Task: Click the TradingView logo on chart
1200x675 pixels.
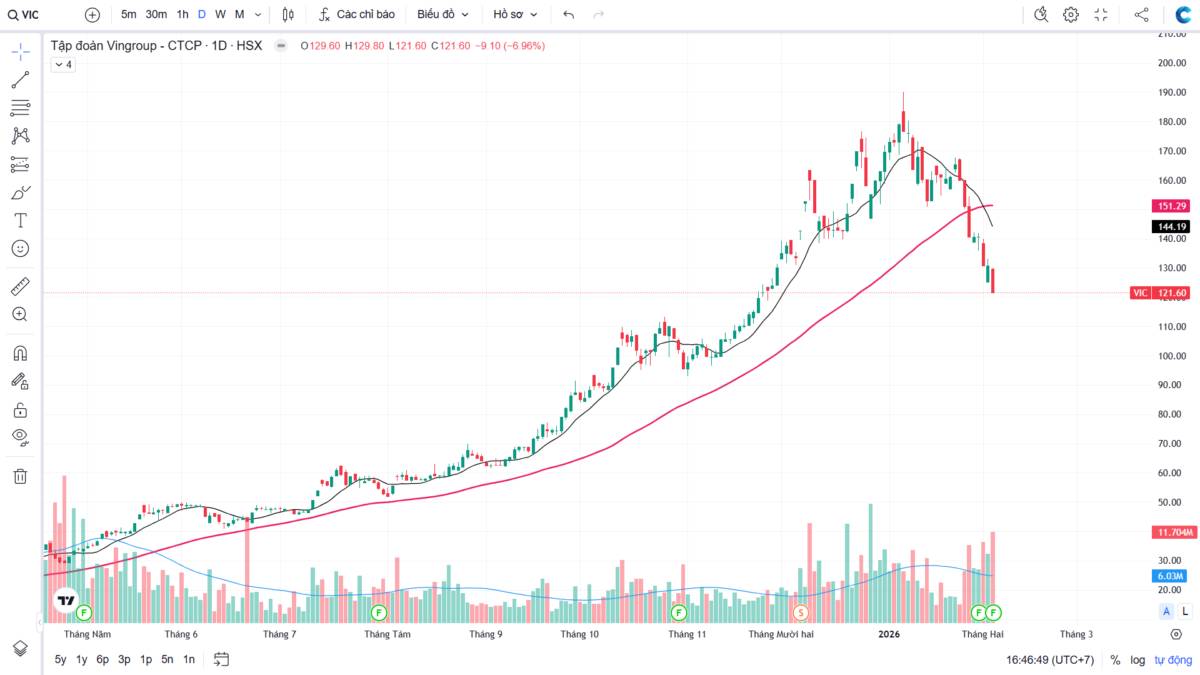Action: point(66,601)
